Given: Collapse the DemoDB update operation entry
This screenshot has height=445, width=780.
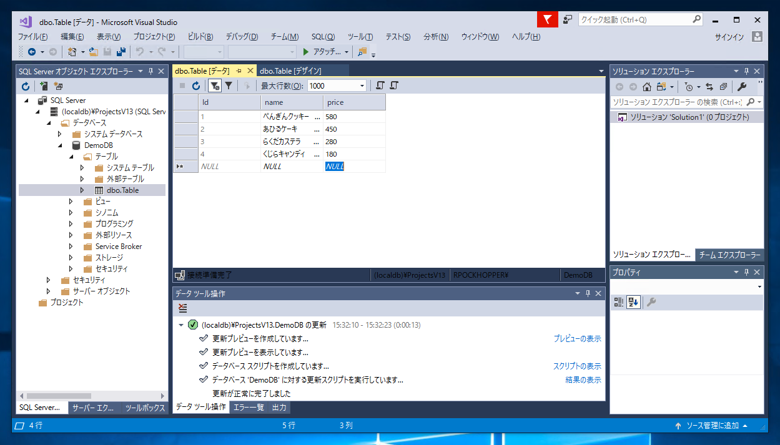Looking at the screenshot, I should (x=181, y=325).
